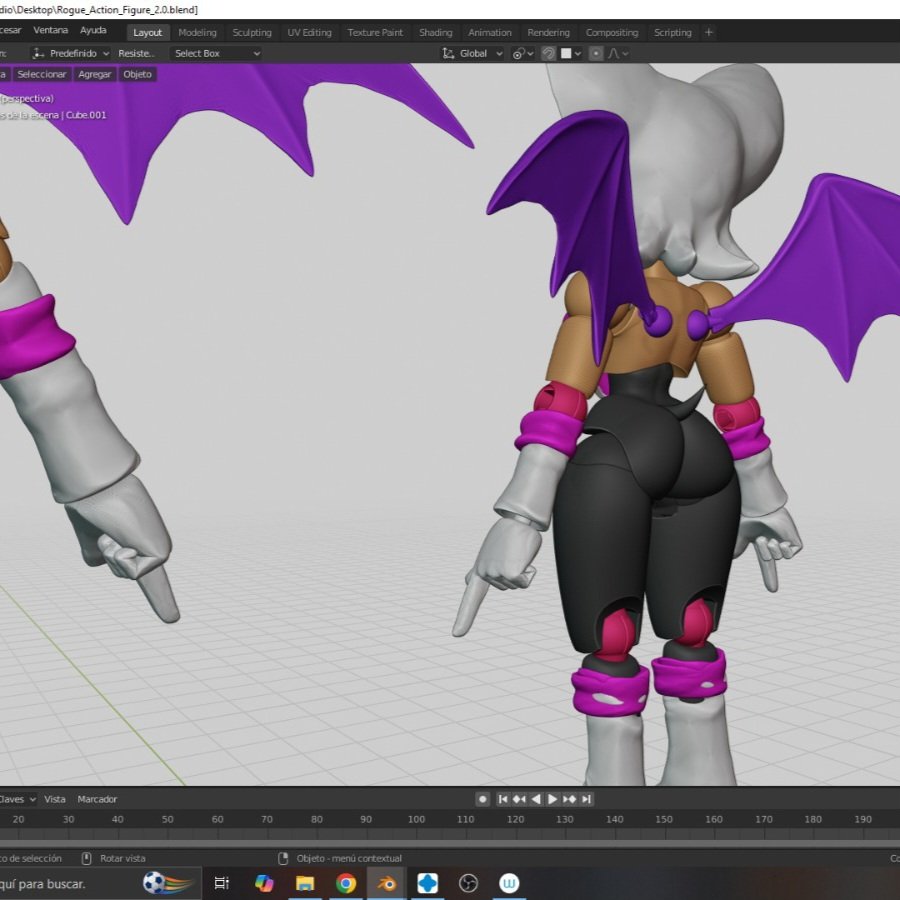This screenshot has height=900, width=900.
Task: Click frame 150 on the timeline ruler
Action: (664, 819)
